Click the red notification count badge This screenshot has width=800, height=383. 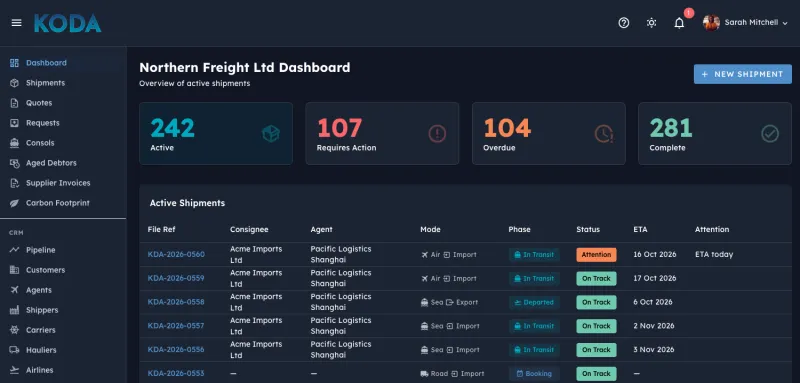pyautogui.click(x=689, y=13)
